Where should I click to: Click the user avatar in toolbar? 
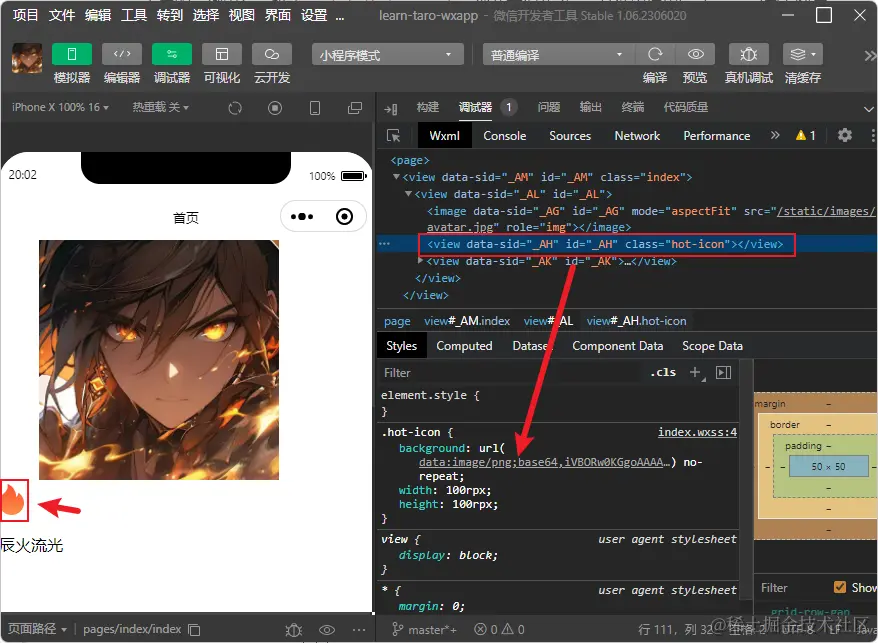coord(27,58)
